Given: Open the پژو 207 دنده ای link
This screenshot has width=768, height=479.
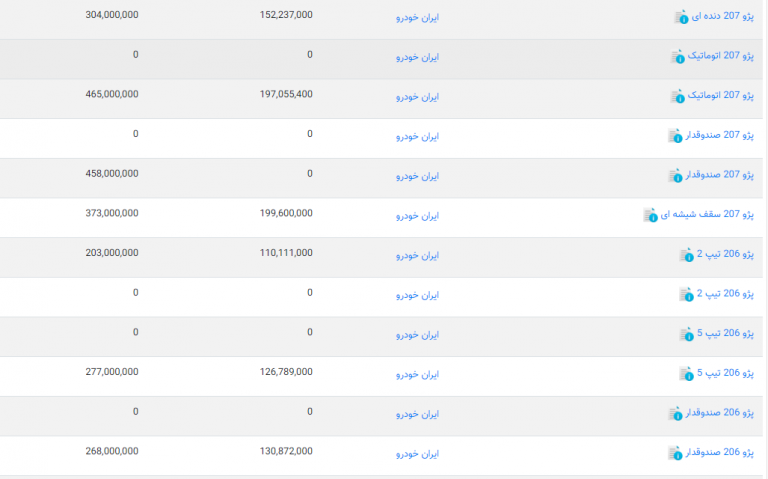Looking at the screenshot, I should 722,16.
